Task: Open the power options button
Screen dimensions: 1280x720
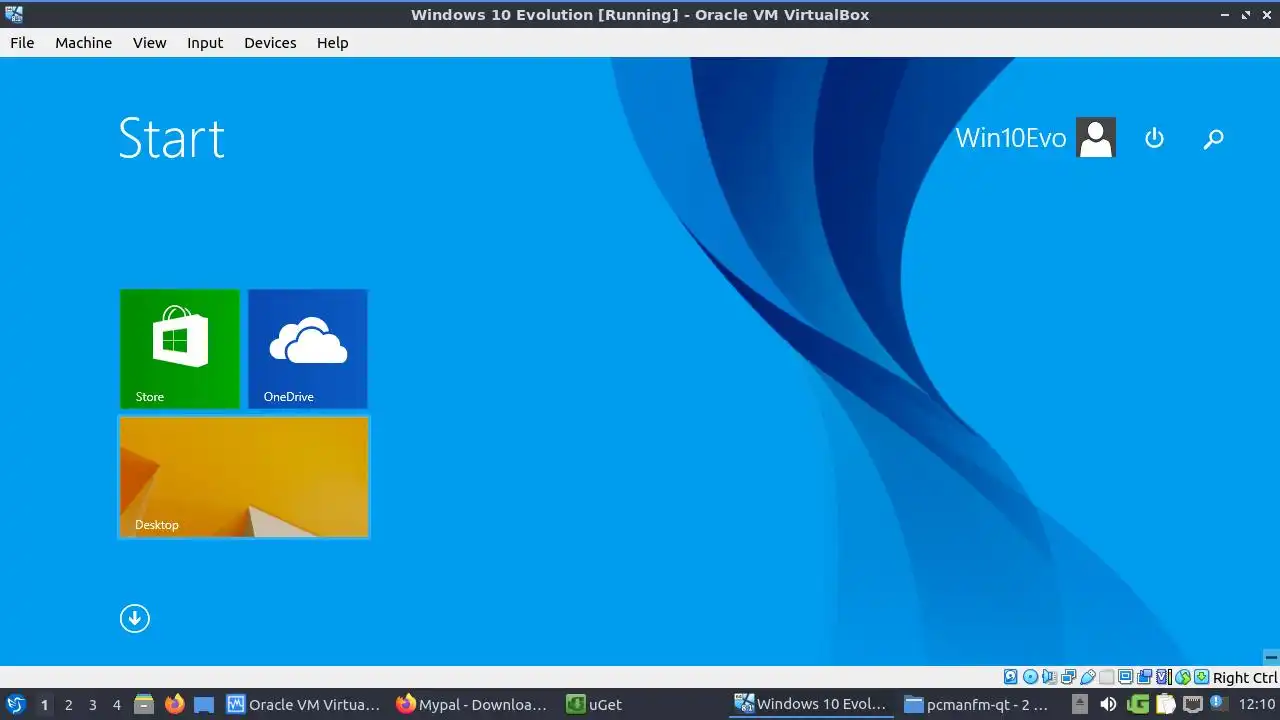Action: pos(1155,138)
